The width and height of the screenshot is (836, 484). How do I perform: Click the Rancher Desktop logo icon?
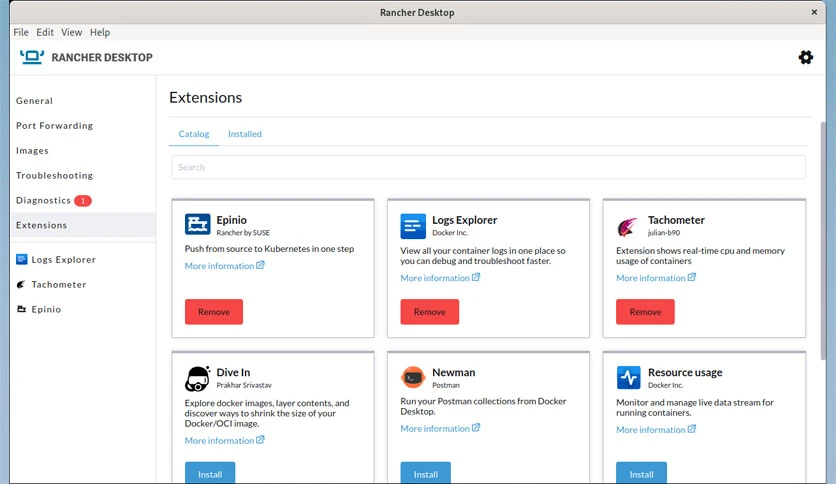32,57
